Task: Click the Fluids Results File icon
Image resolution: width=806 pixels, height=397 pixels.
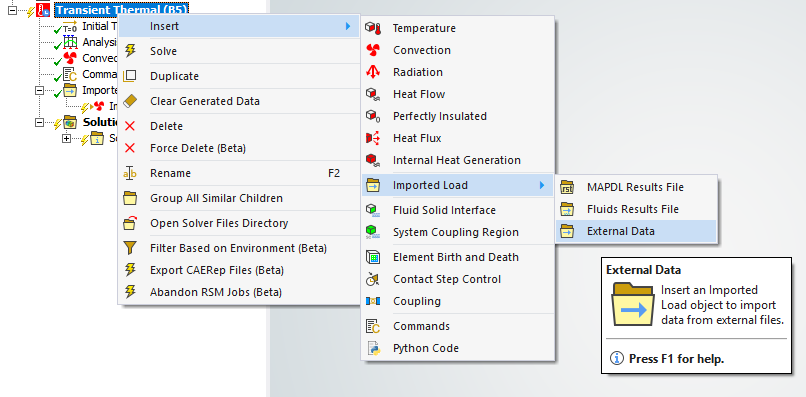Action: [x=567, y=209]
